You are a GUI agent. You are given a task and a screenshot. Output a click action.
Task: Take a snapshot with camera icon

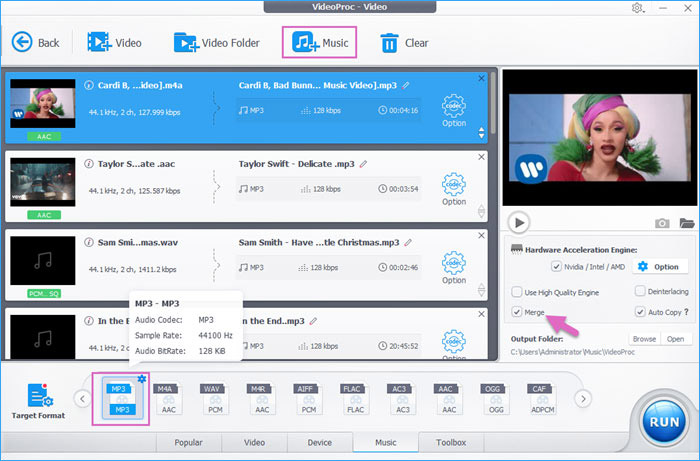coord(662,223)
